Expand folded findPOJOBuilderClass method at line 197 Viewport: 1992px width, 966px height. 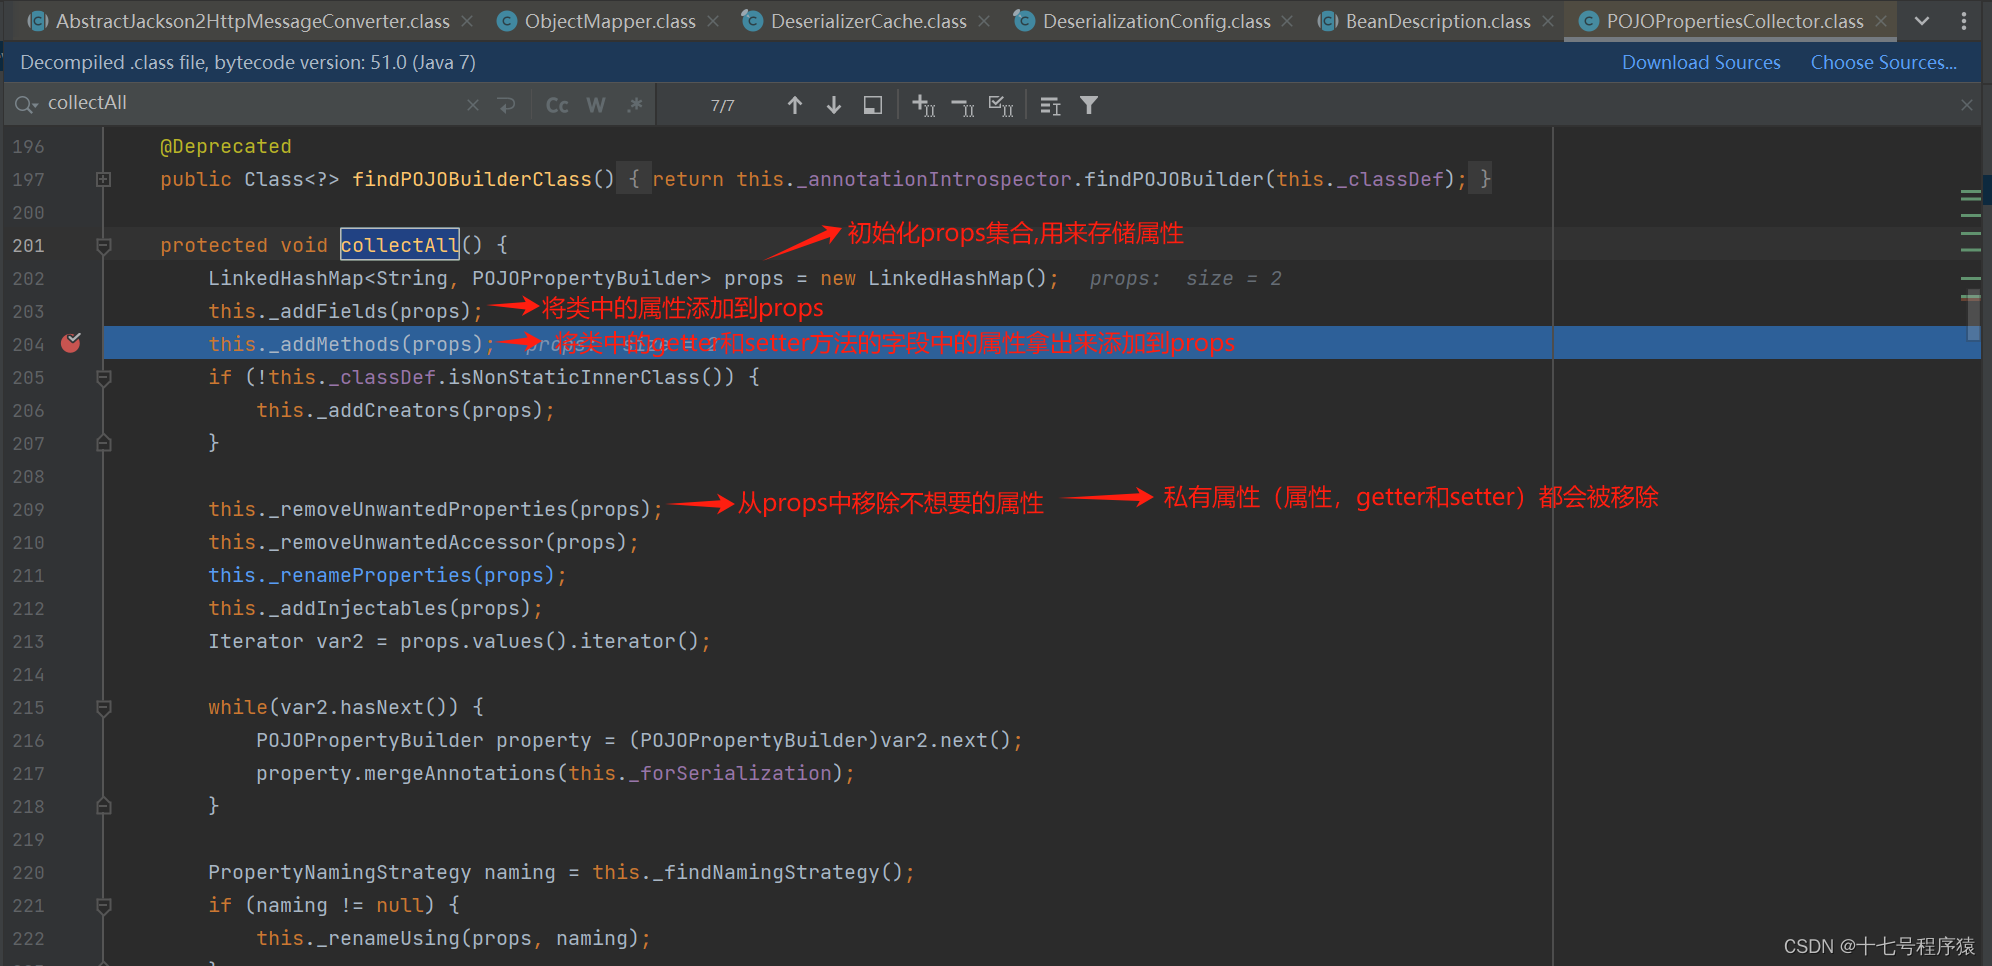[103, 179]
